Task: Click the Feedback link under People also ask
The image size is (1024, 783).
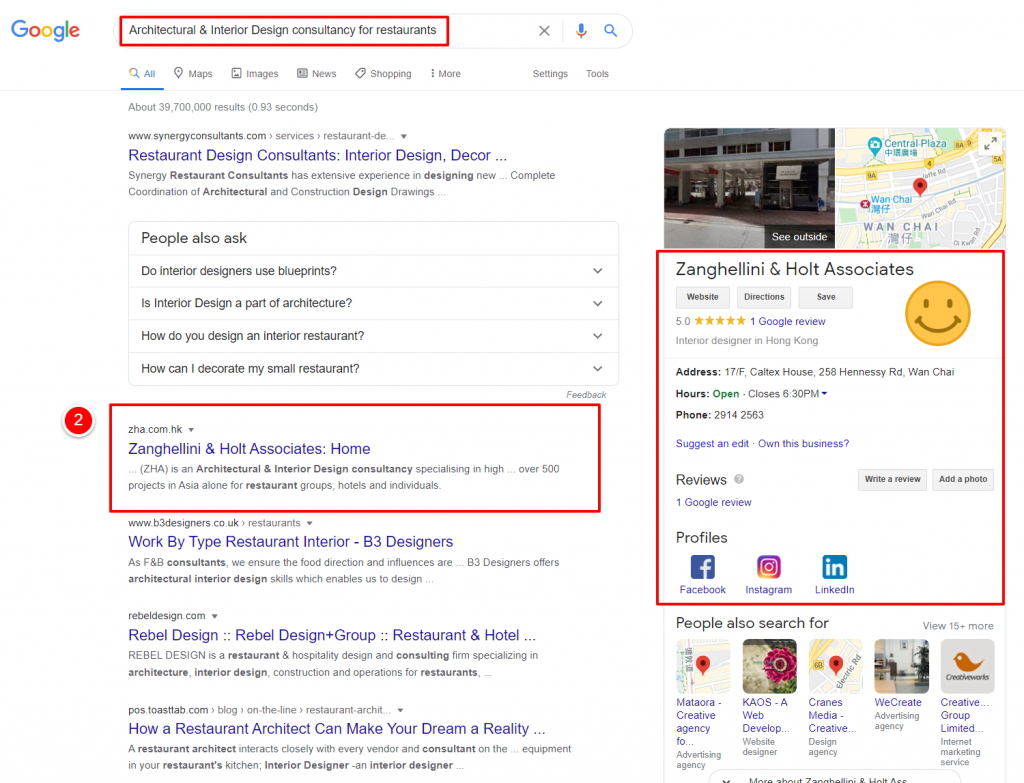Action: click(x=586, y=395)
